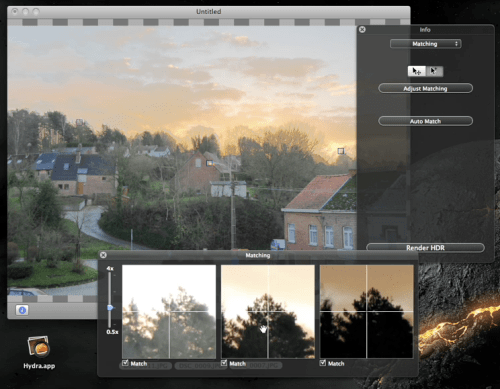Close the Matching panel
This screenshot has height=389, width=500.
click(103, 255)
